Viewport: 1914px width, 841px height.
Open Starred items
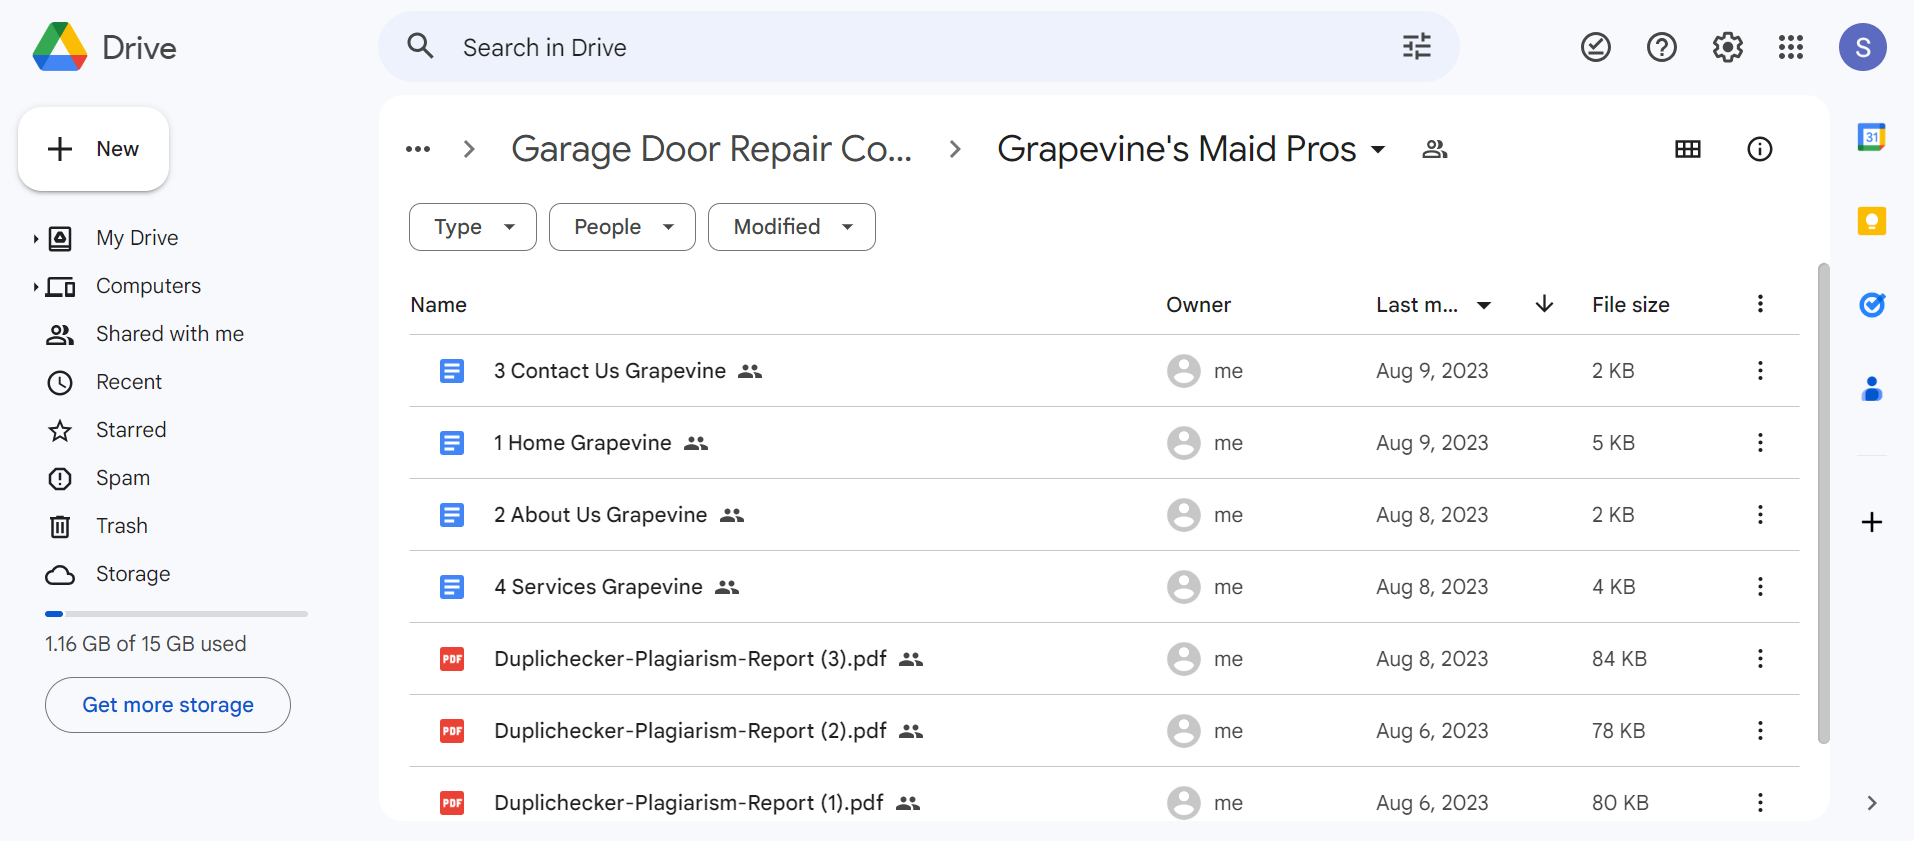pos(131,430)
